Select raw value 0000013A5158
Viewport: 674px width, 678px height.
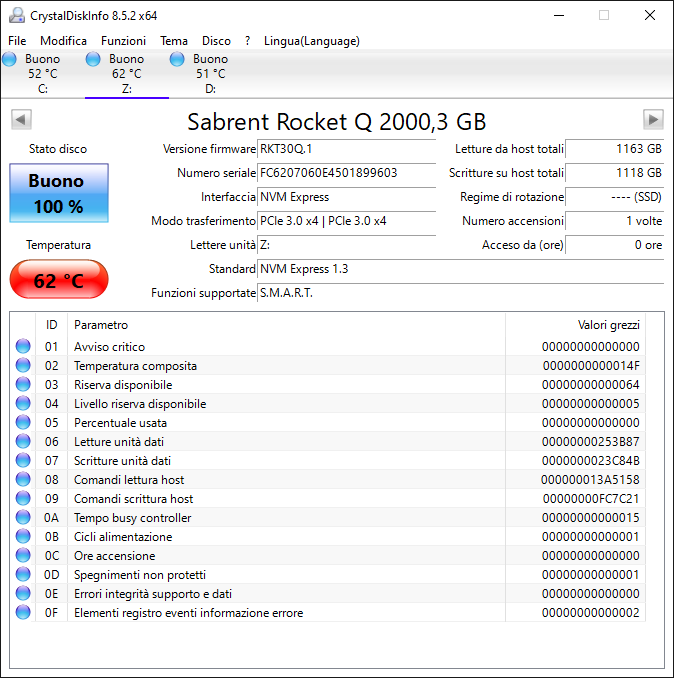click(590, 480)
